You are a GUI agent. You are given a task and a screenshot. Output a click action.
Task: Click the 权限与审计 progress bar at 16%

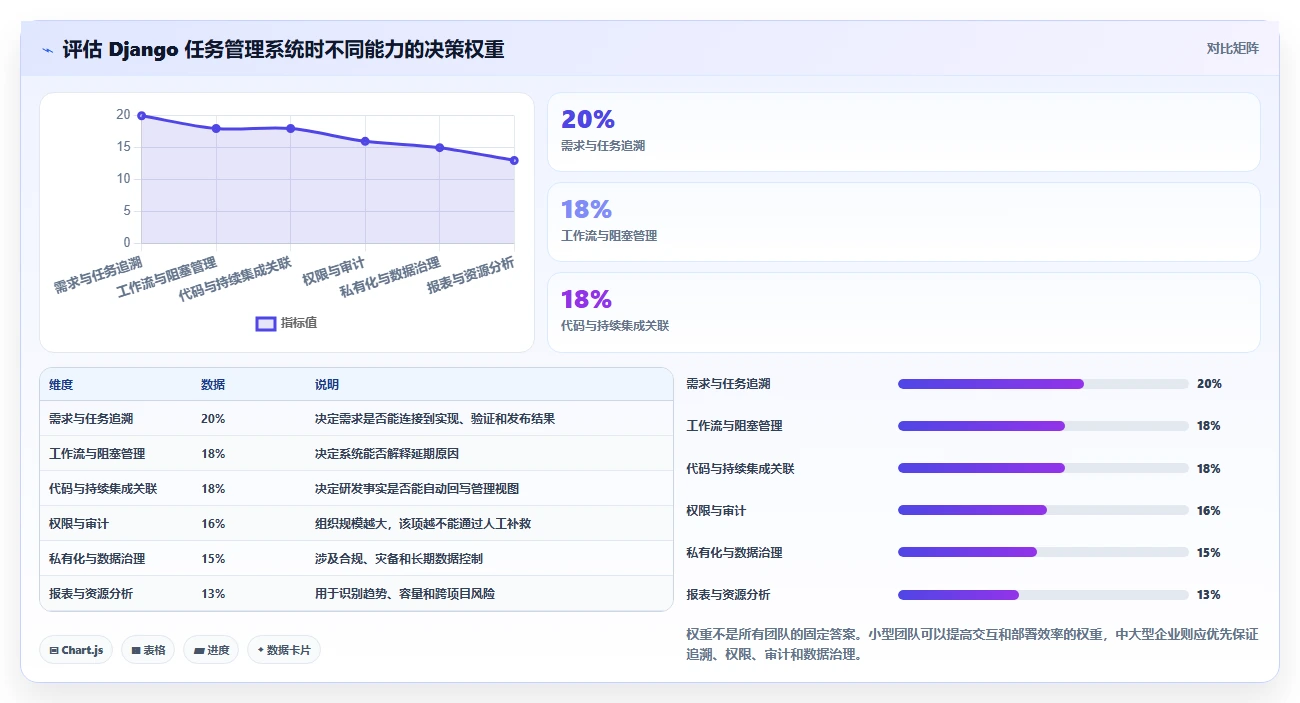1043,510
